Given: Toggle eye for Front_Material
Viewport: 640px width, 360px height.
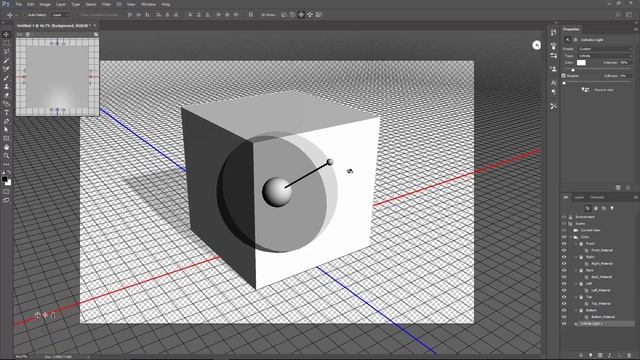Looking at the screenshot, I should [x=564, y=250].
